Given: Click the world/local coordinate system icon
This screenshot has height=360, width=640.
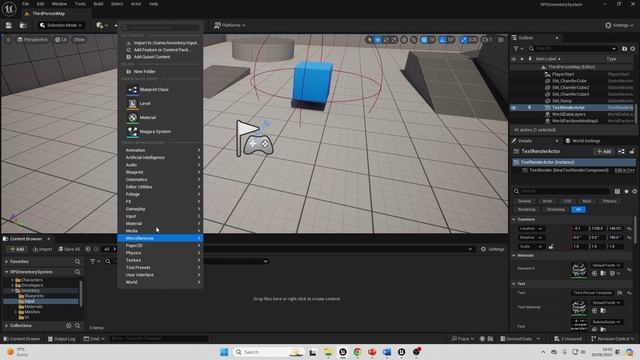Looking at the screenshot, I should (x=404, y=40).
